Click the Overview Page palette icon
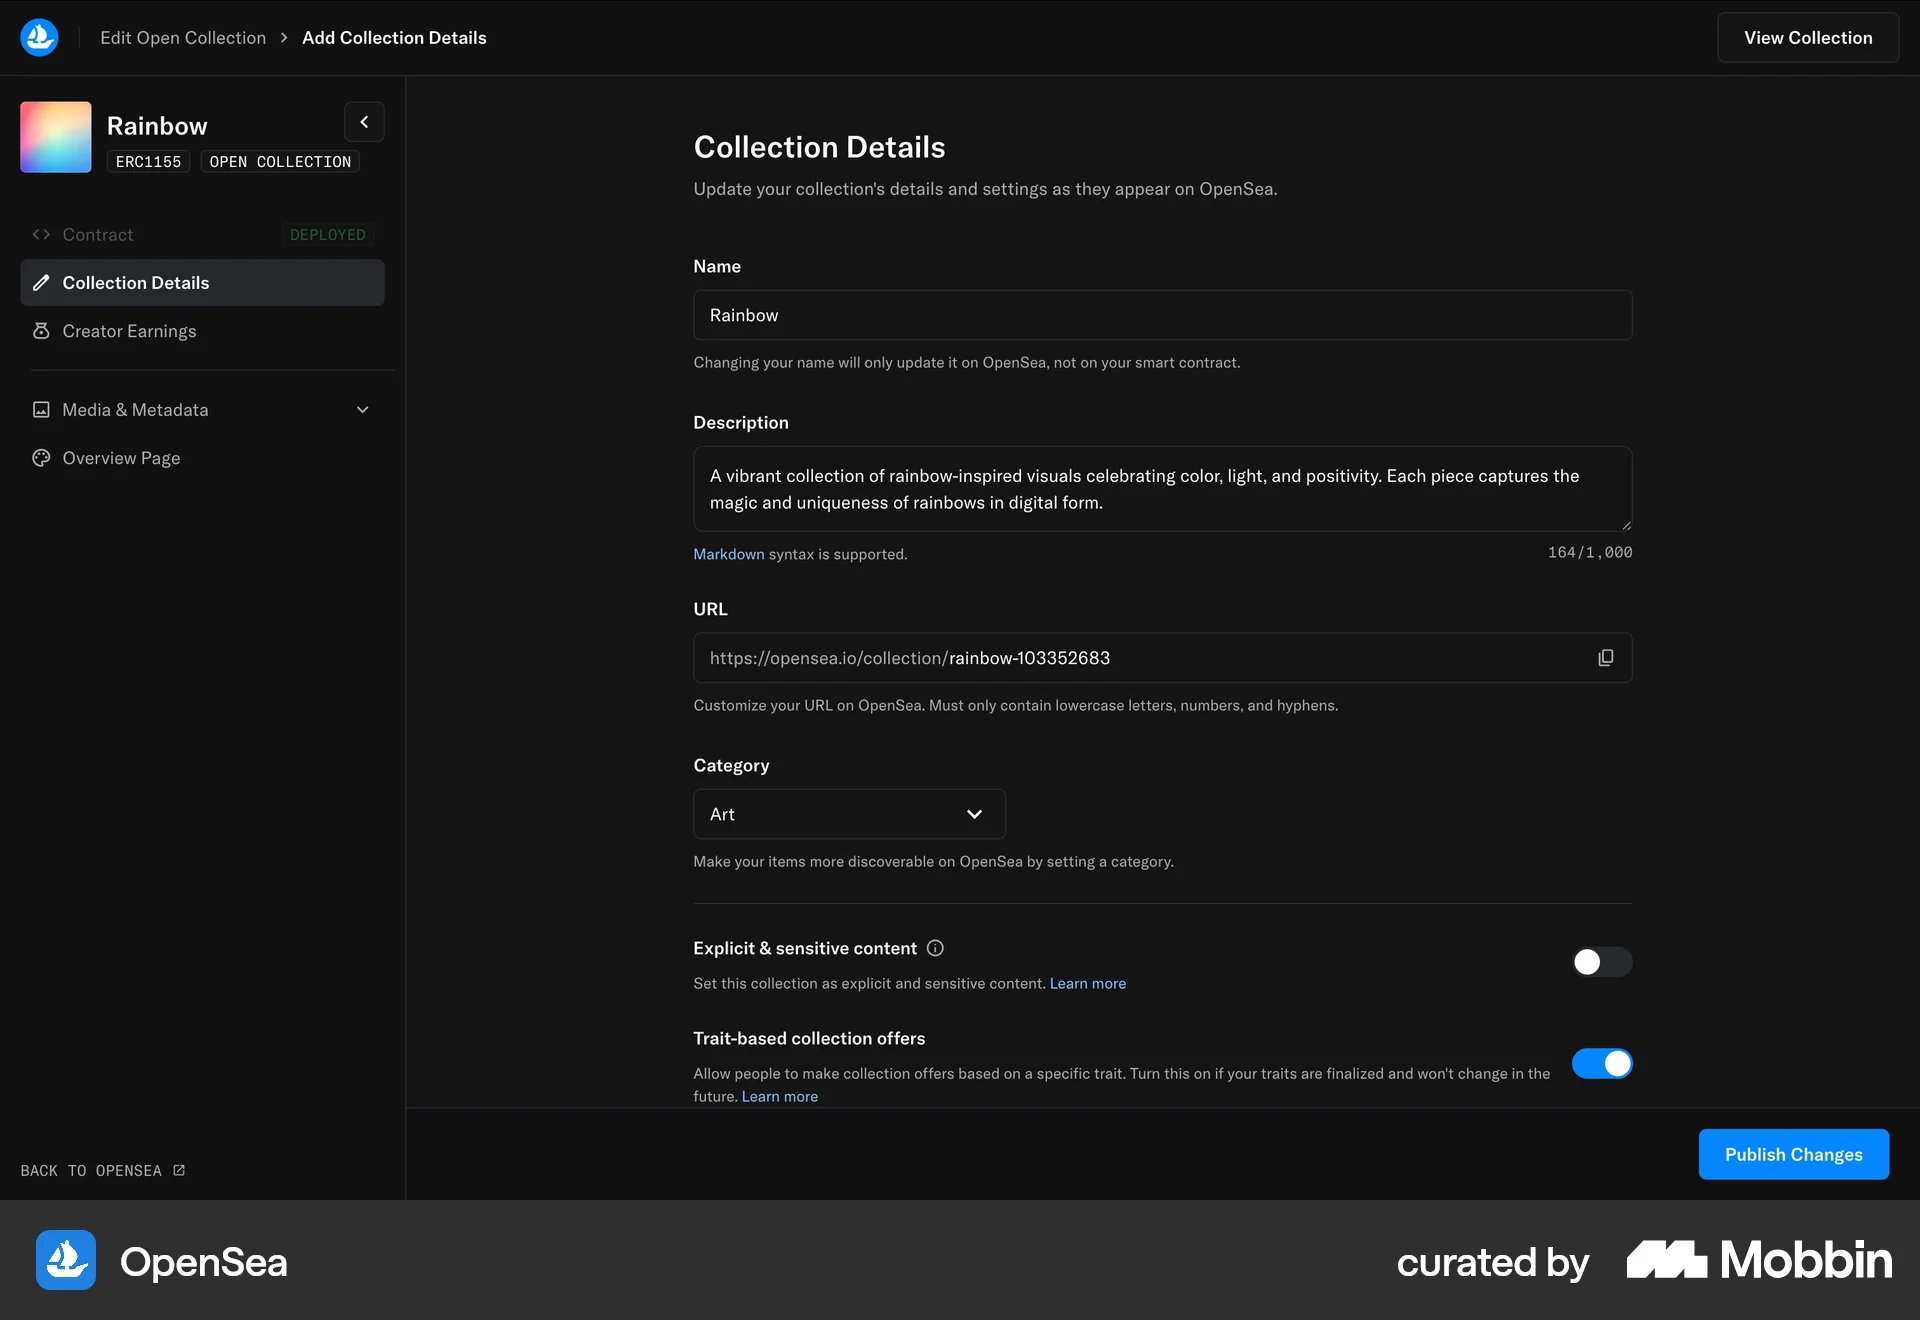The width and height of the screenshot is (1920, 1320). click(x=41, y=458)
